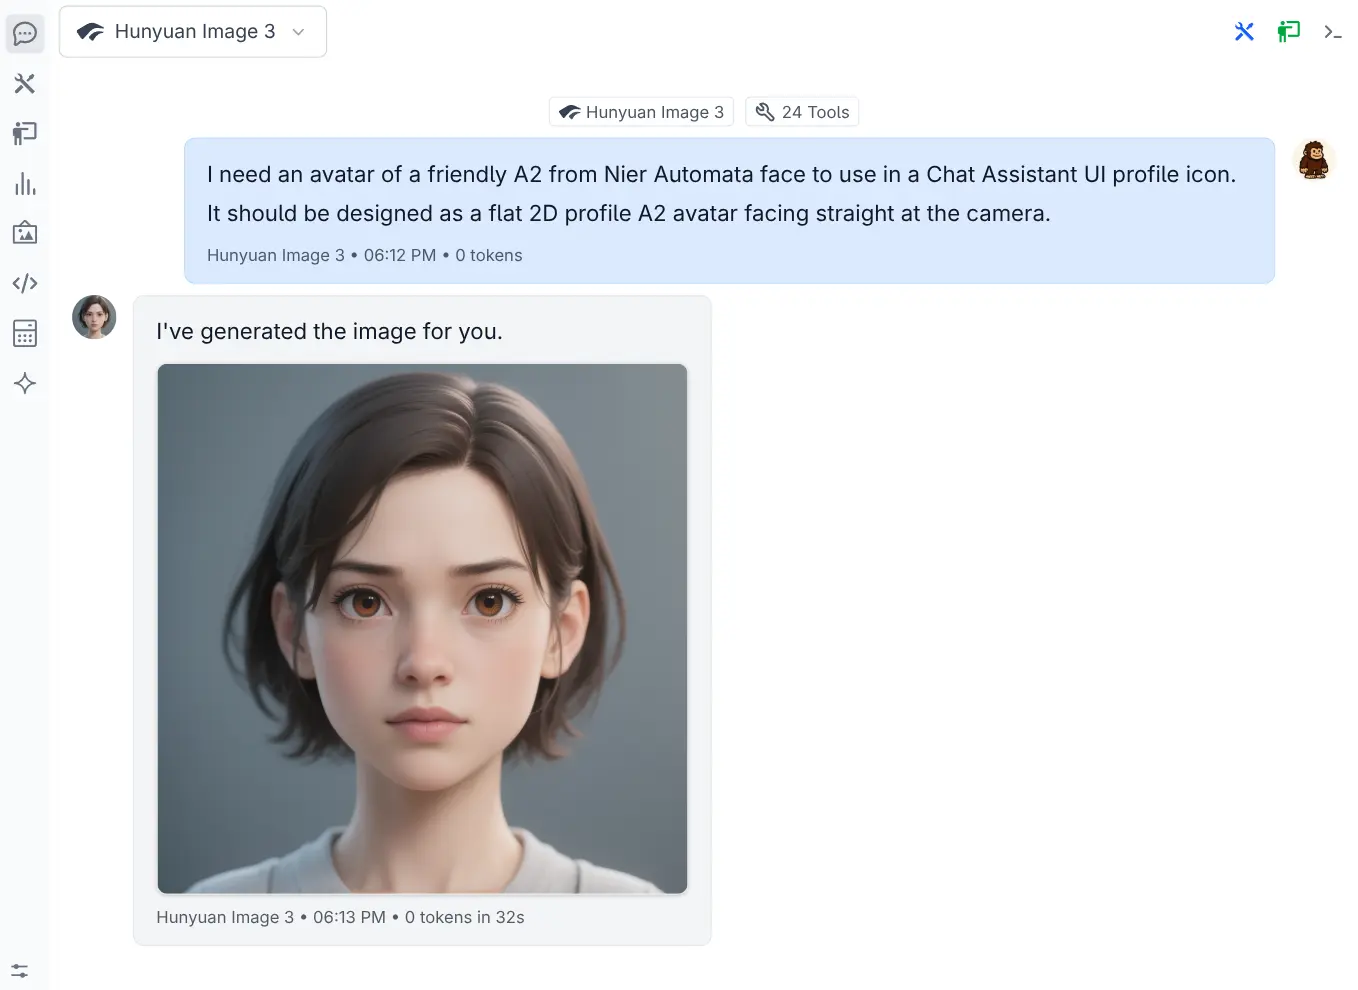Viewport: 1358px width, 990px height.
Task: Open the terminal prompt icon top right
Action: (x=1332, y=32)
